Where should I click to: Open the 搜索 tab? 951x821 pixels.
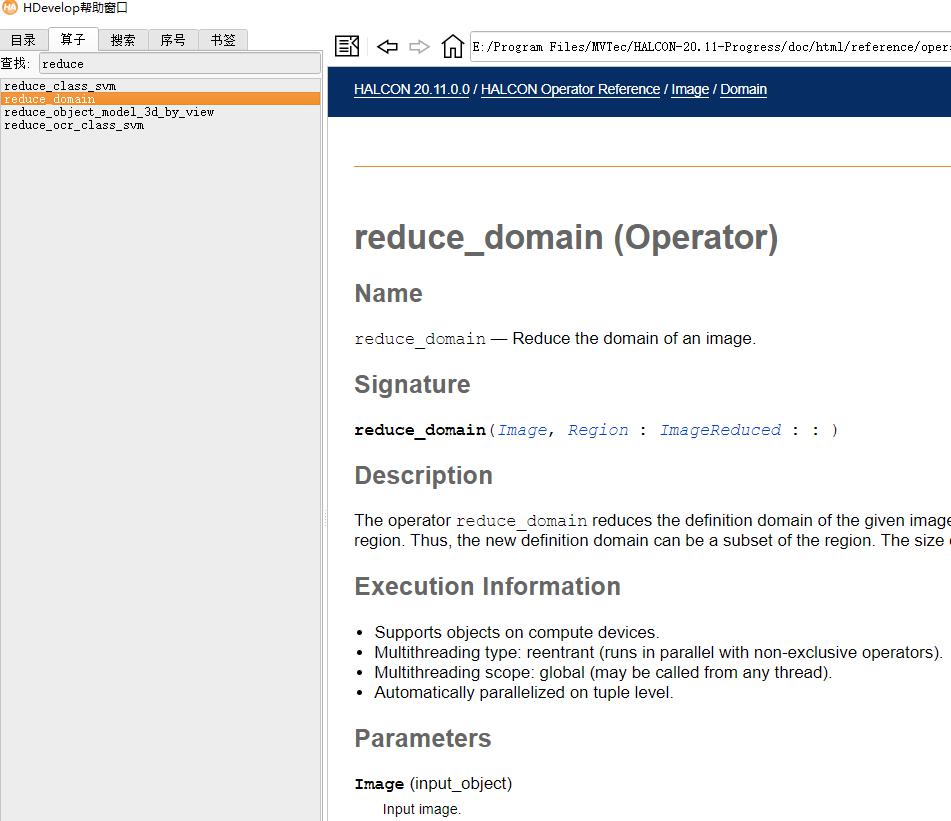tap(123, 40)
